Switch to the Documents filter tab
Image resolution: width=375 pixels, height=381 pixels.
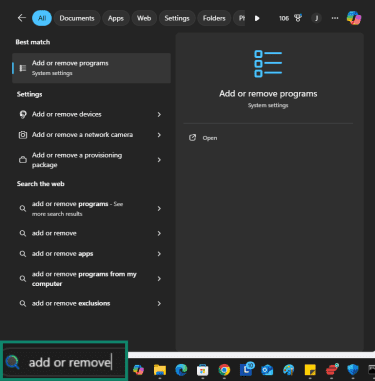pos(77,18)
